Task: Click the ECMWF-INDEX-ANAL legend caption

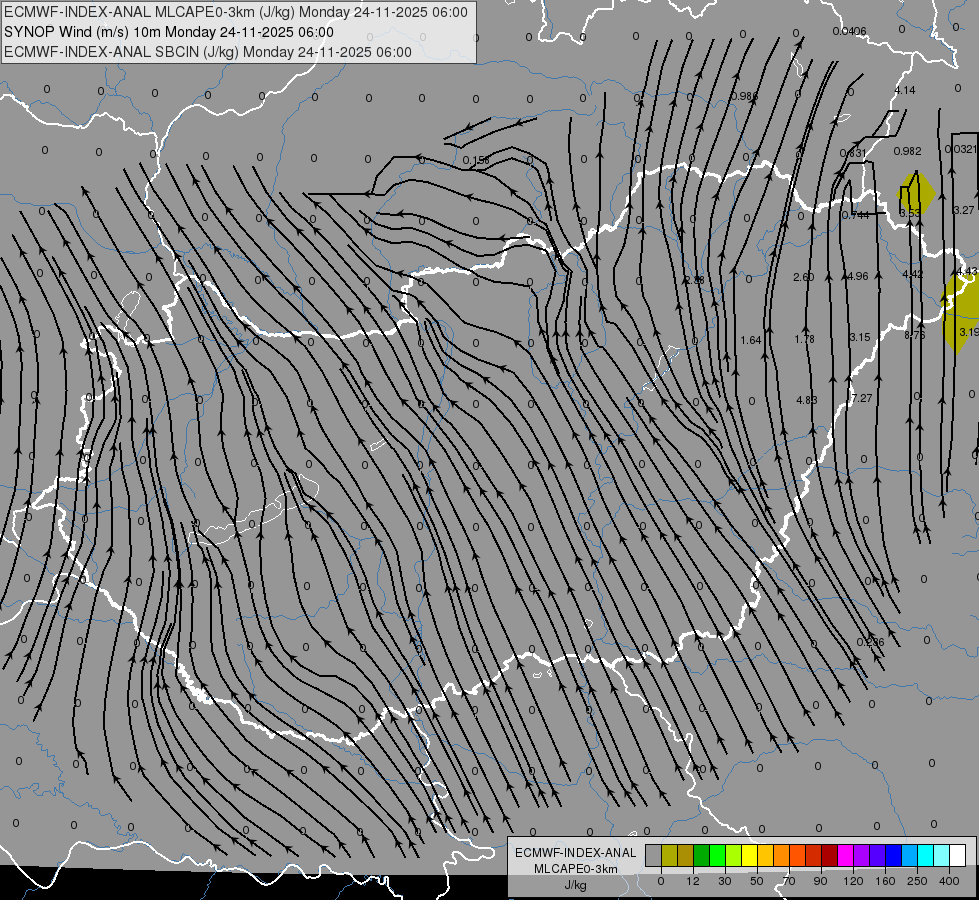Action: pyautogui.click(x=576, y=853)
